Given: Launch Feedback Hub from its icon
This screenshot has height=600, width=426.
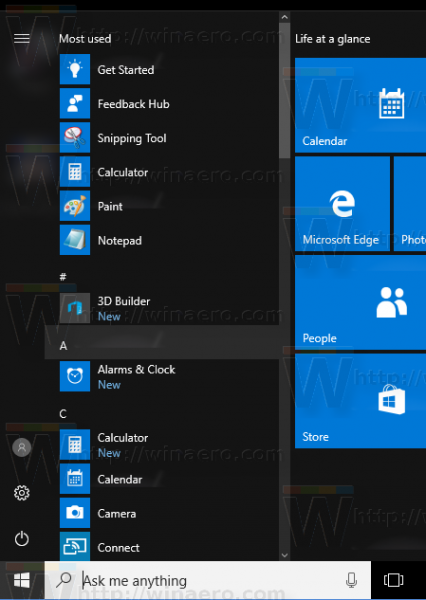Looking at the screenshot, I should [75, 103].
